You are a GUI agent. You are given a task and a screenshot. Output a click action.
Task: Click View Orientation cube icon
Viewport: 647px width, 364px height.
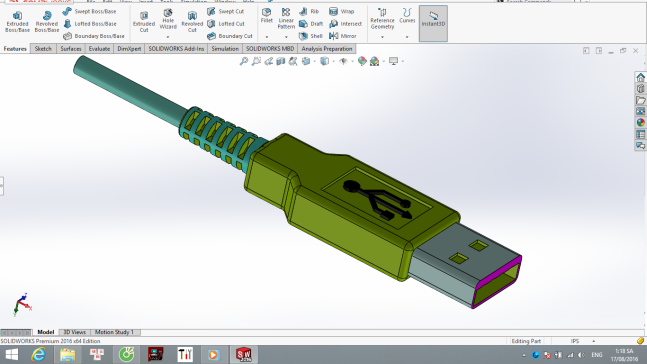pyautogui.click(x=306, y=61)
